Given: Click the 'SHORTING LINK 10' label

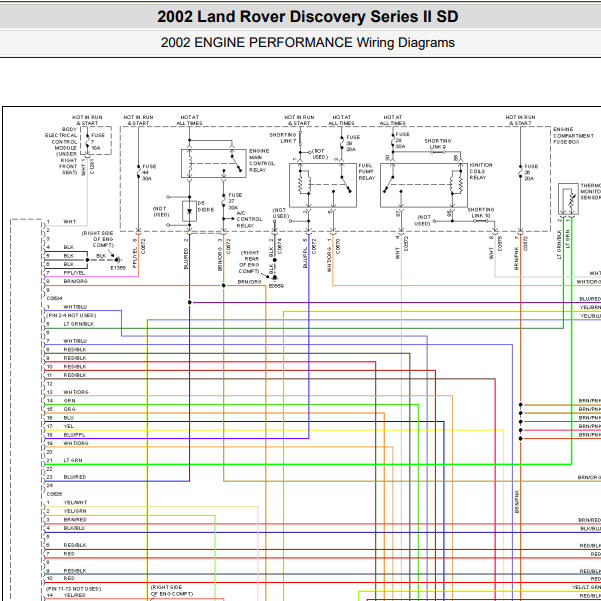Looking at the screenshot, I should [481, 213].
